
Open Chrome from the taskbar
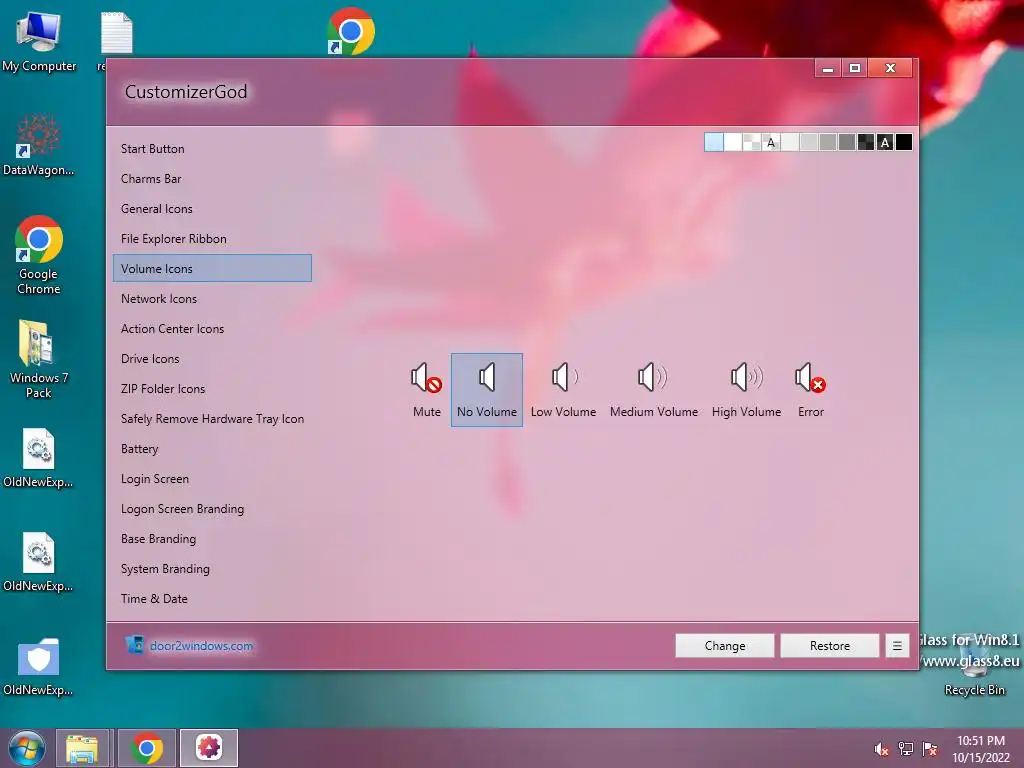(x=147, y=748)
